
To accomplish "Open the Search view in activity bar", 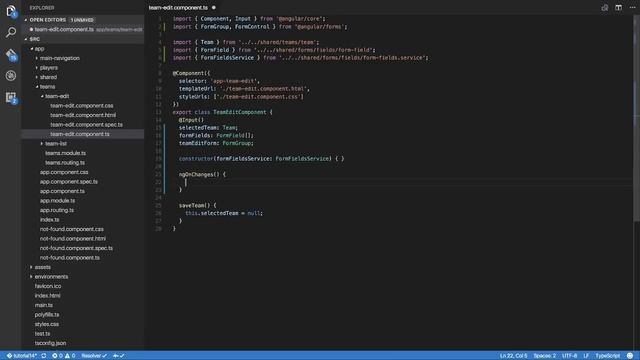I will click(x=11, y=32).
